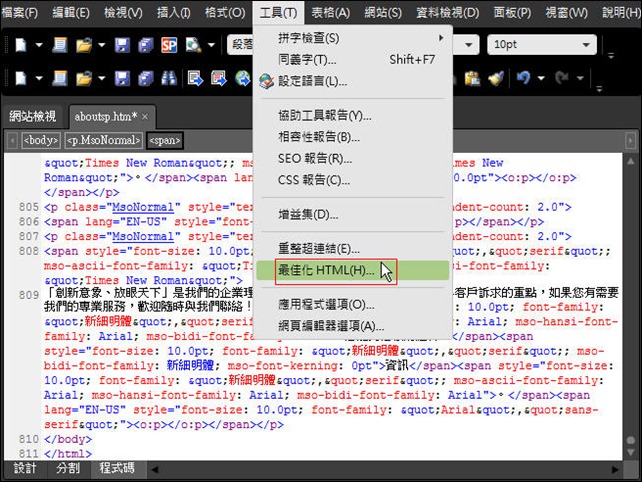Open the Open folder dropdown arrow in the top toolbar
This screenshot has height=482, width=642.
pos(102,45)
